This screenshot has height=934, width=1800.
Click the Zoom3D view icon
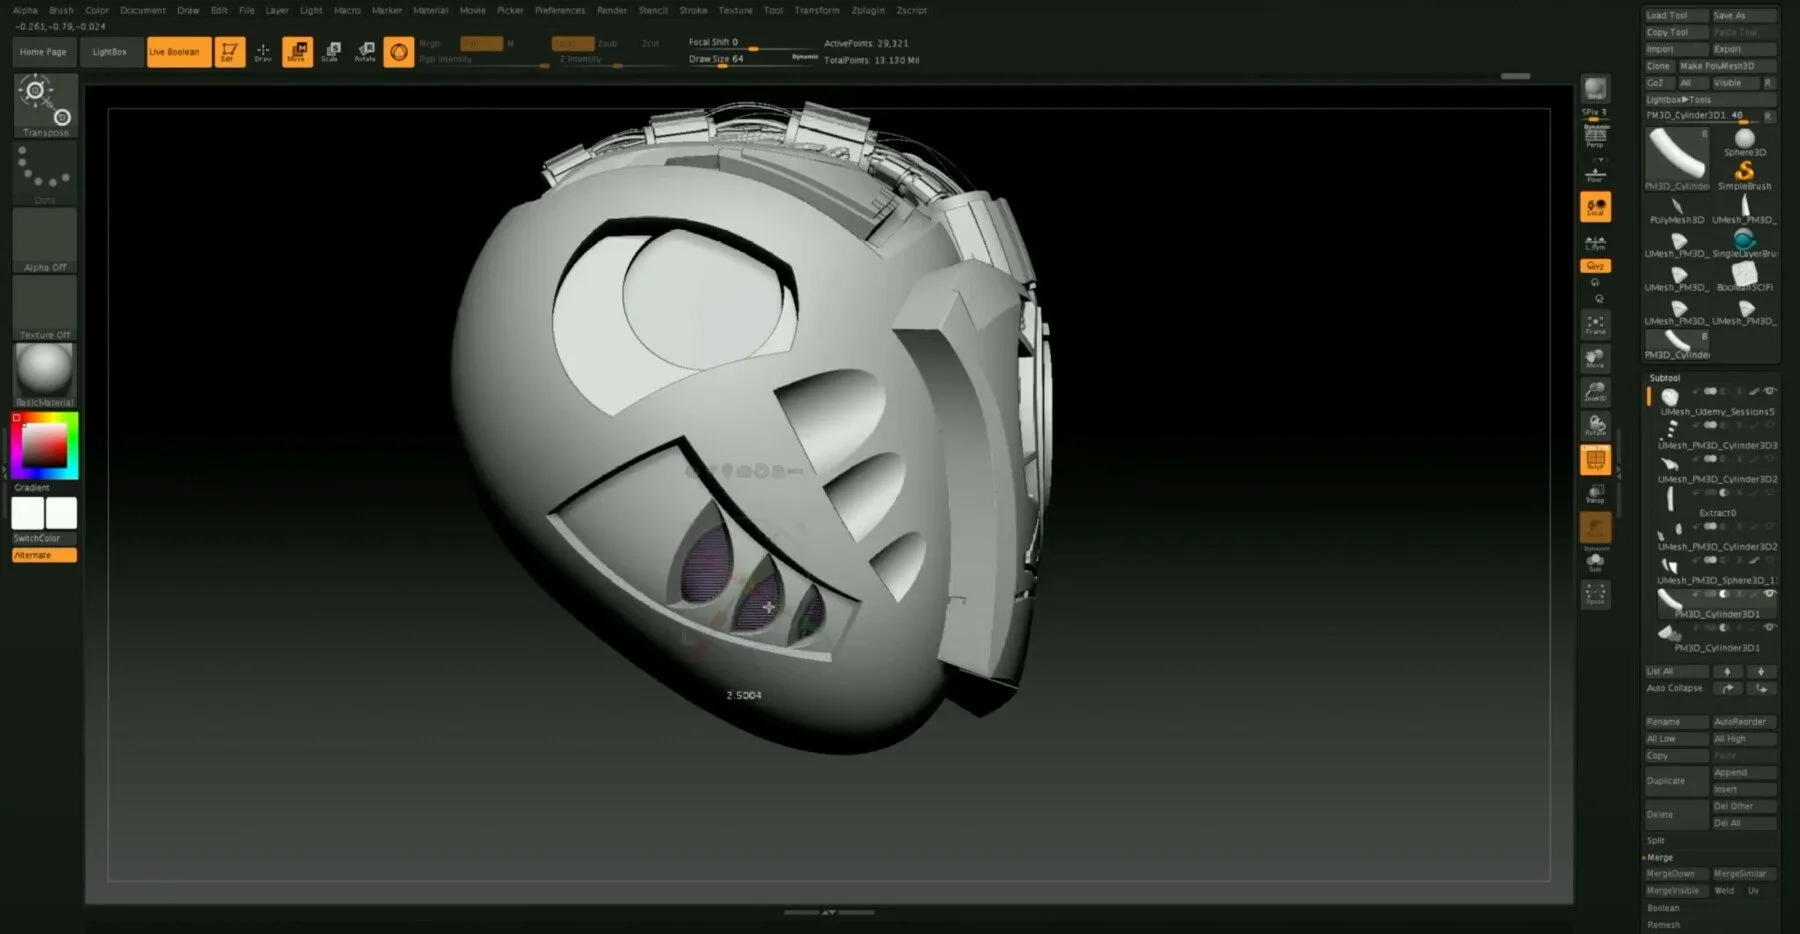point(1595,392)
